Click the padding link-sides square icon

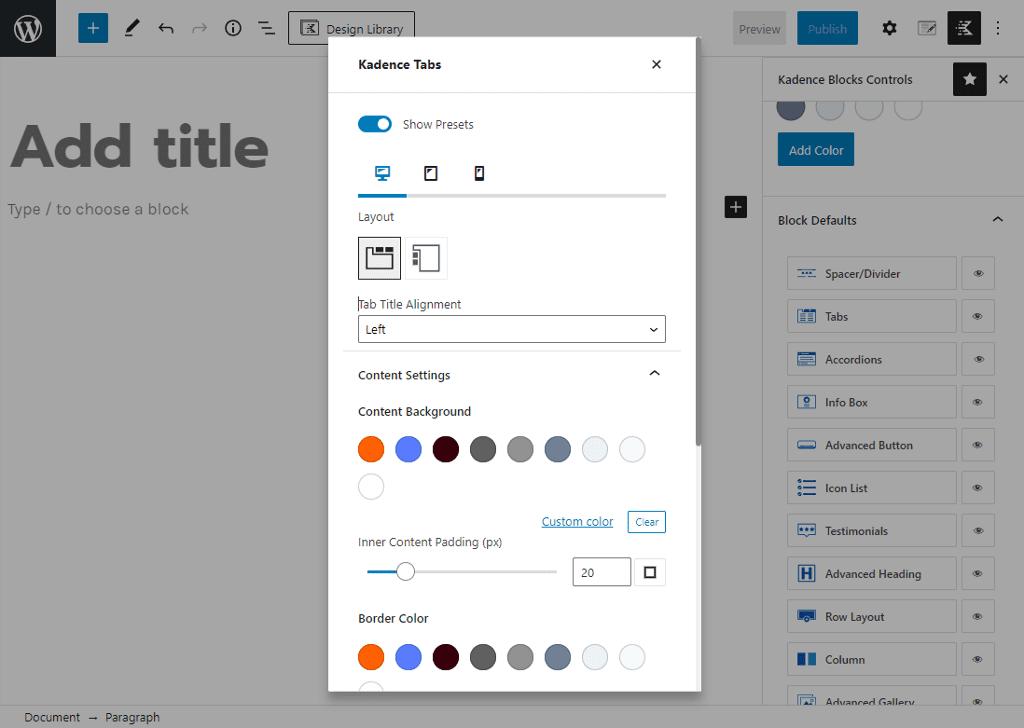click(x=650, y=572)
